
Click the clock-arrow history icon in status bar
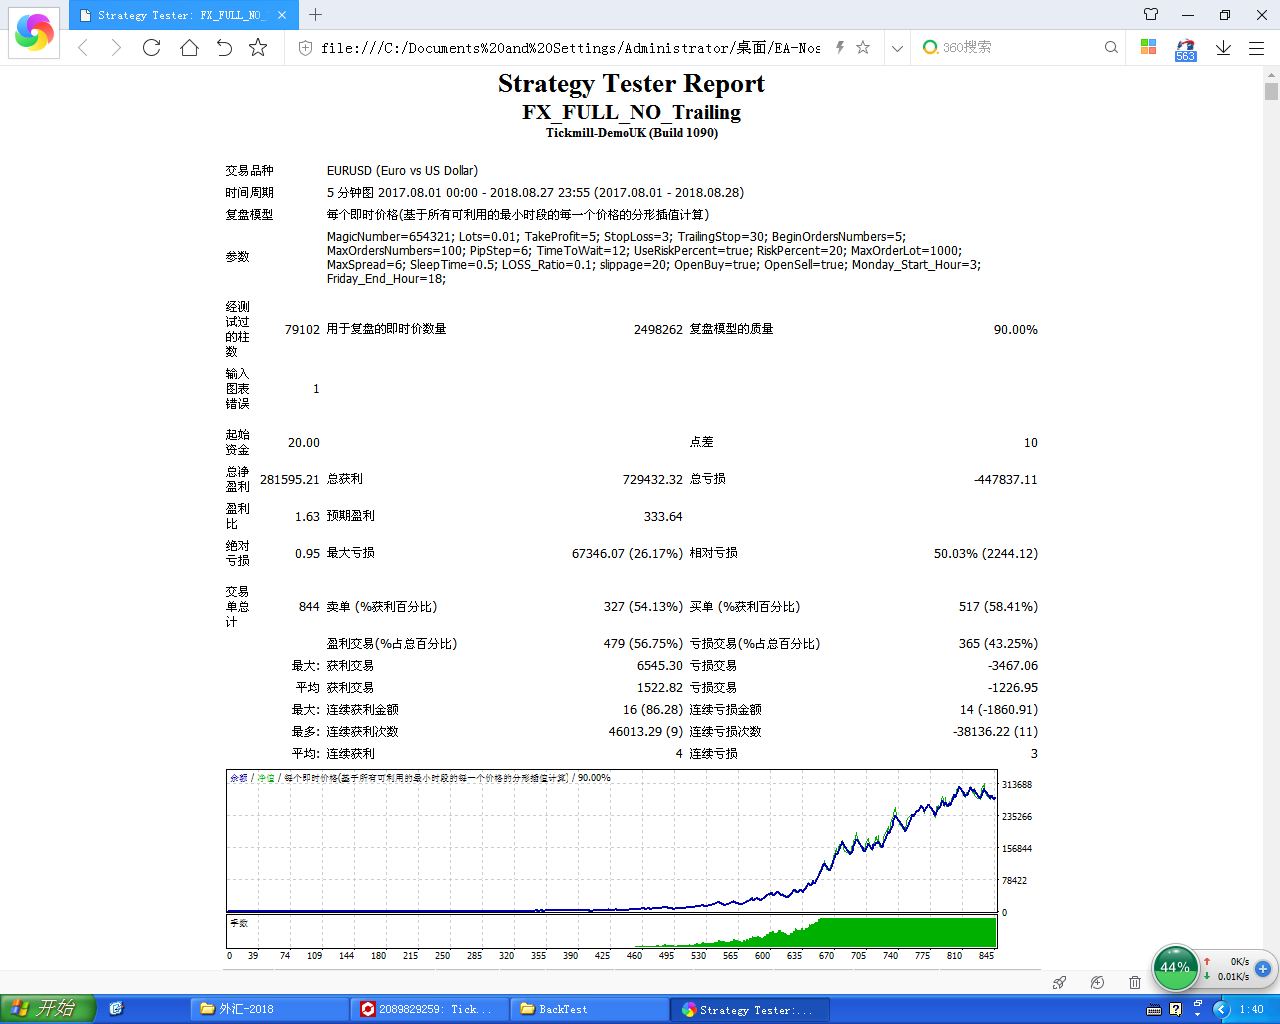[1097, 982]
